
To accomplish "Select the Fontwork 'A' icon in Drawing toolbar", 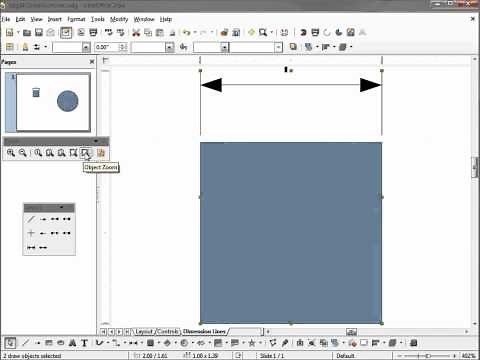I will [x=72, y=343].
